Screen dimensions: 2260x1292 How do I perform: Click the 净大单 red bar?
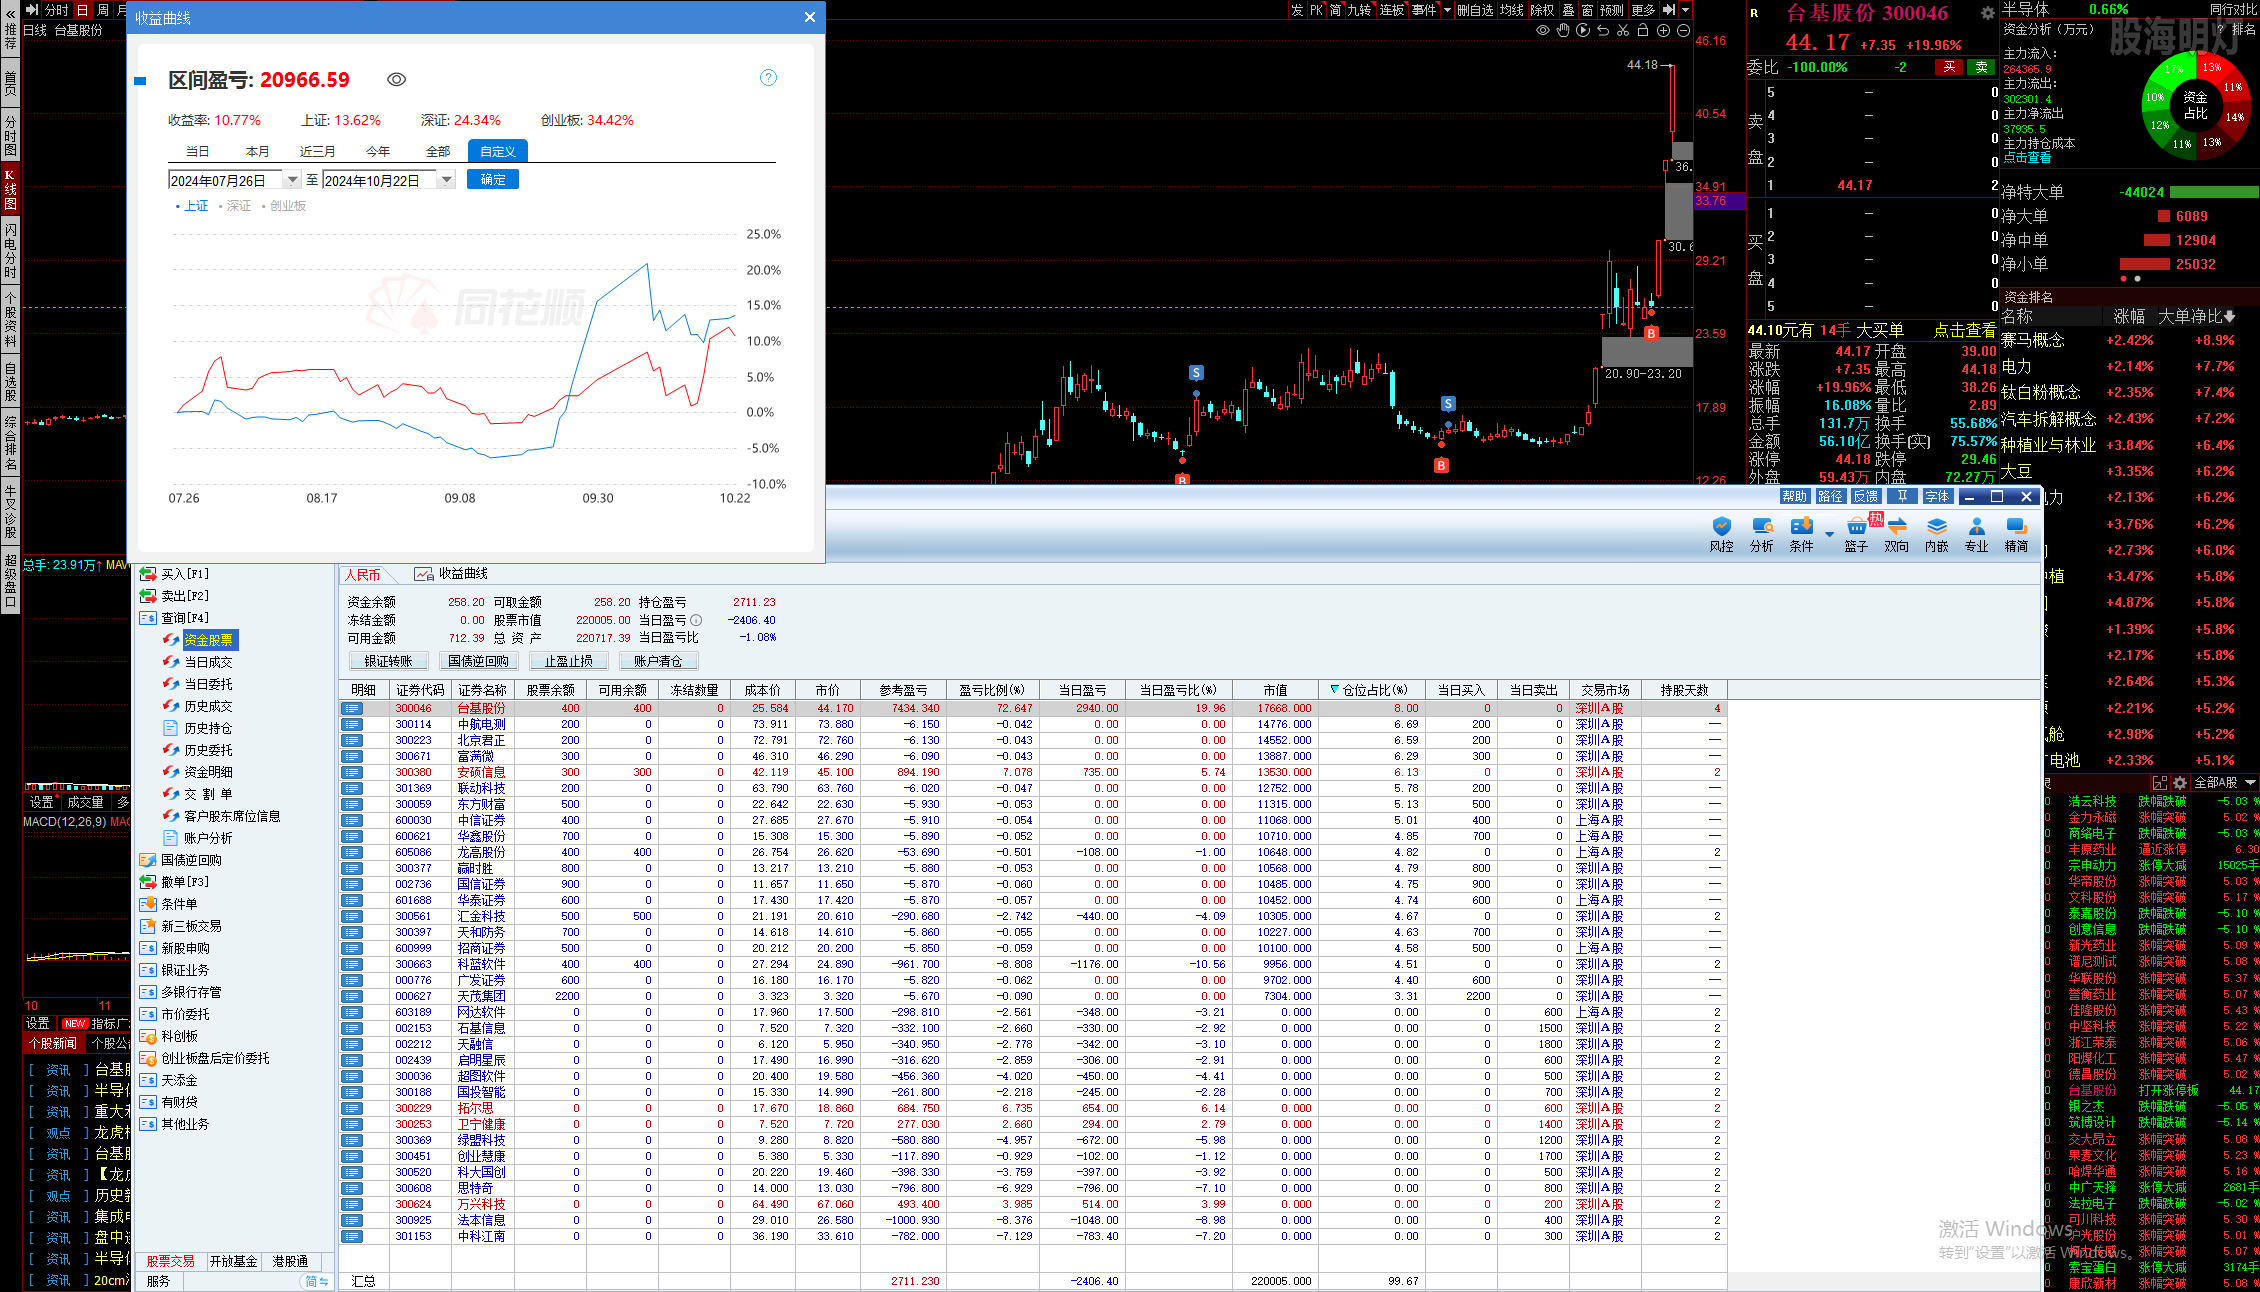click(2164, 216)
